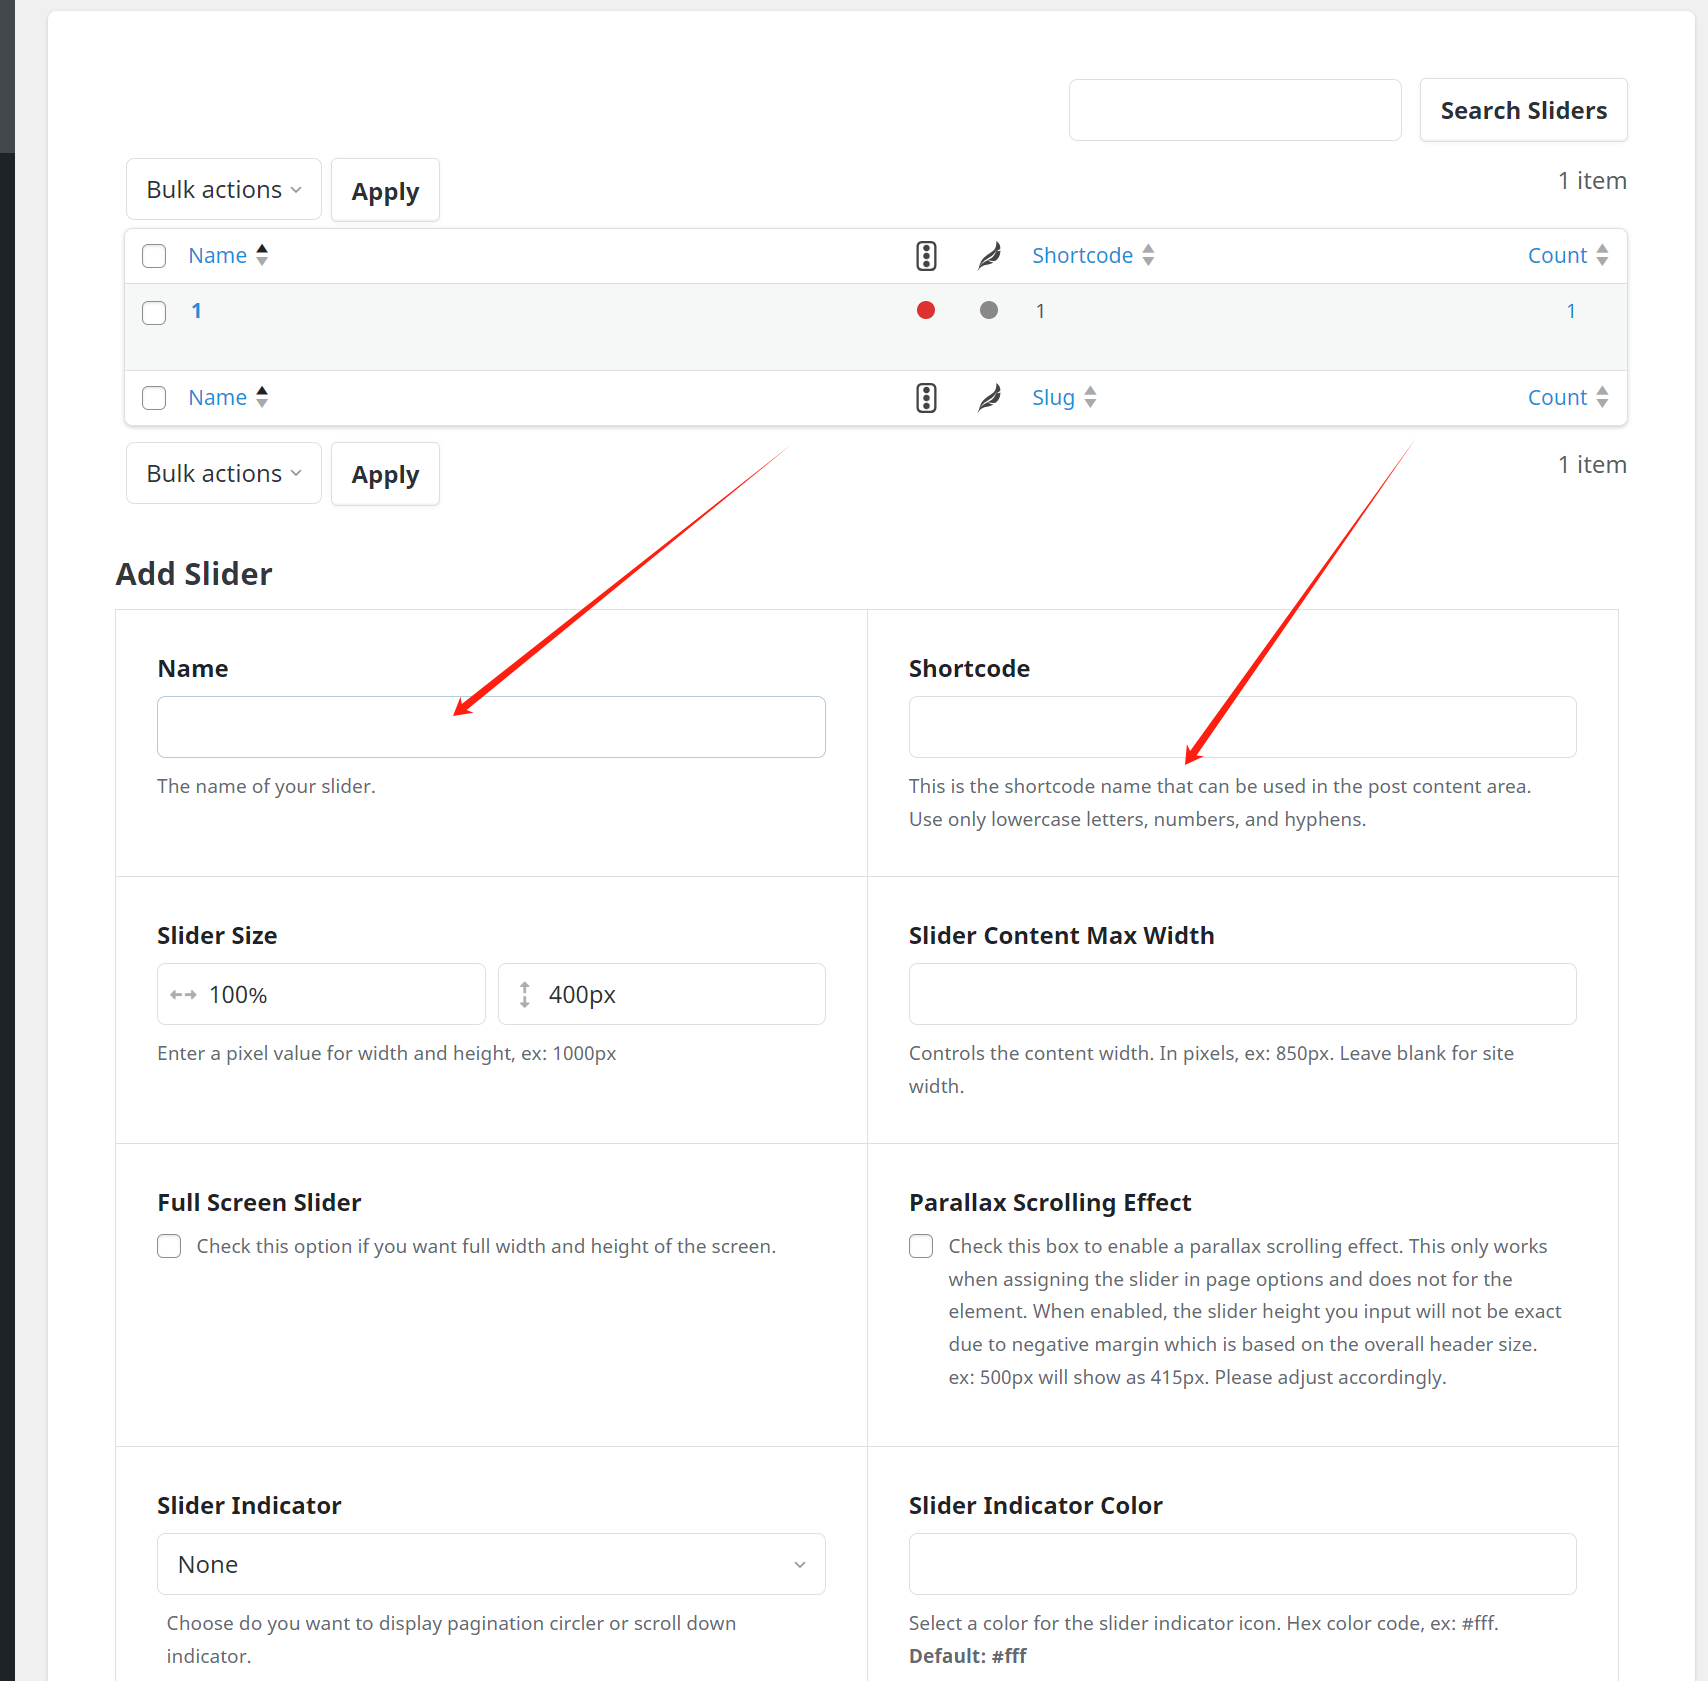Select the checkbox next to slider 1
Image resolution: width=1708 pixels, height=1681 pixels.
click(x=154, y=312)
